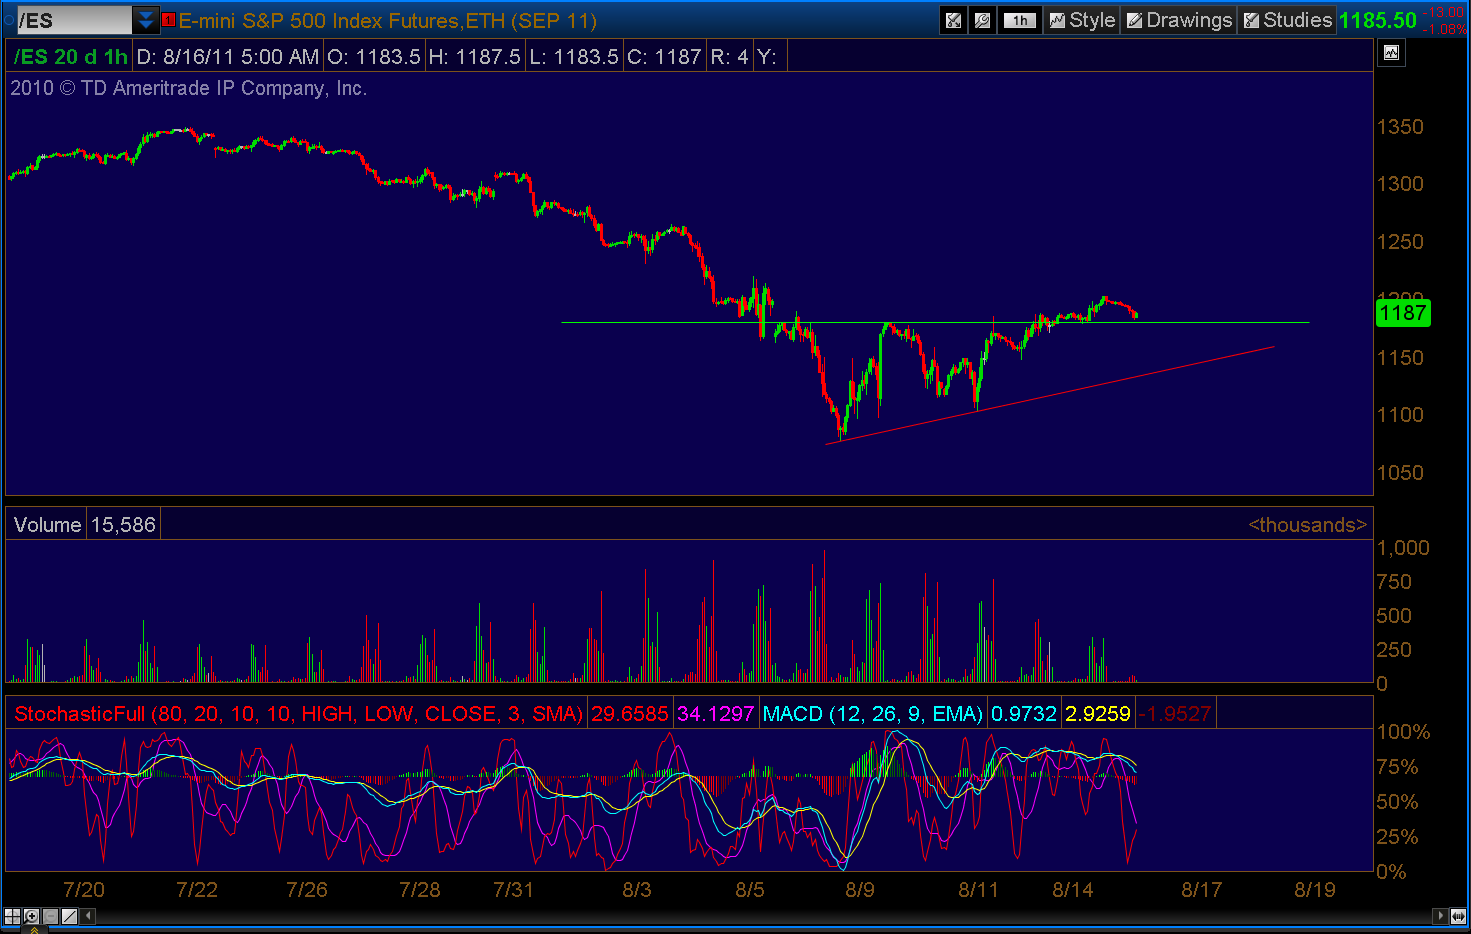Viewport: 1471px width, 934px height.
Task: Click the far-right scroll-to-end button
Action: click(1459, 916)
